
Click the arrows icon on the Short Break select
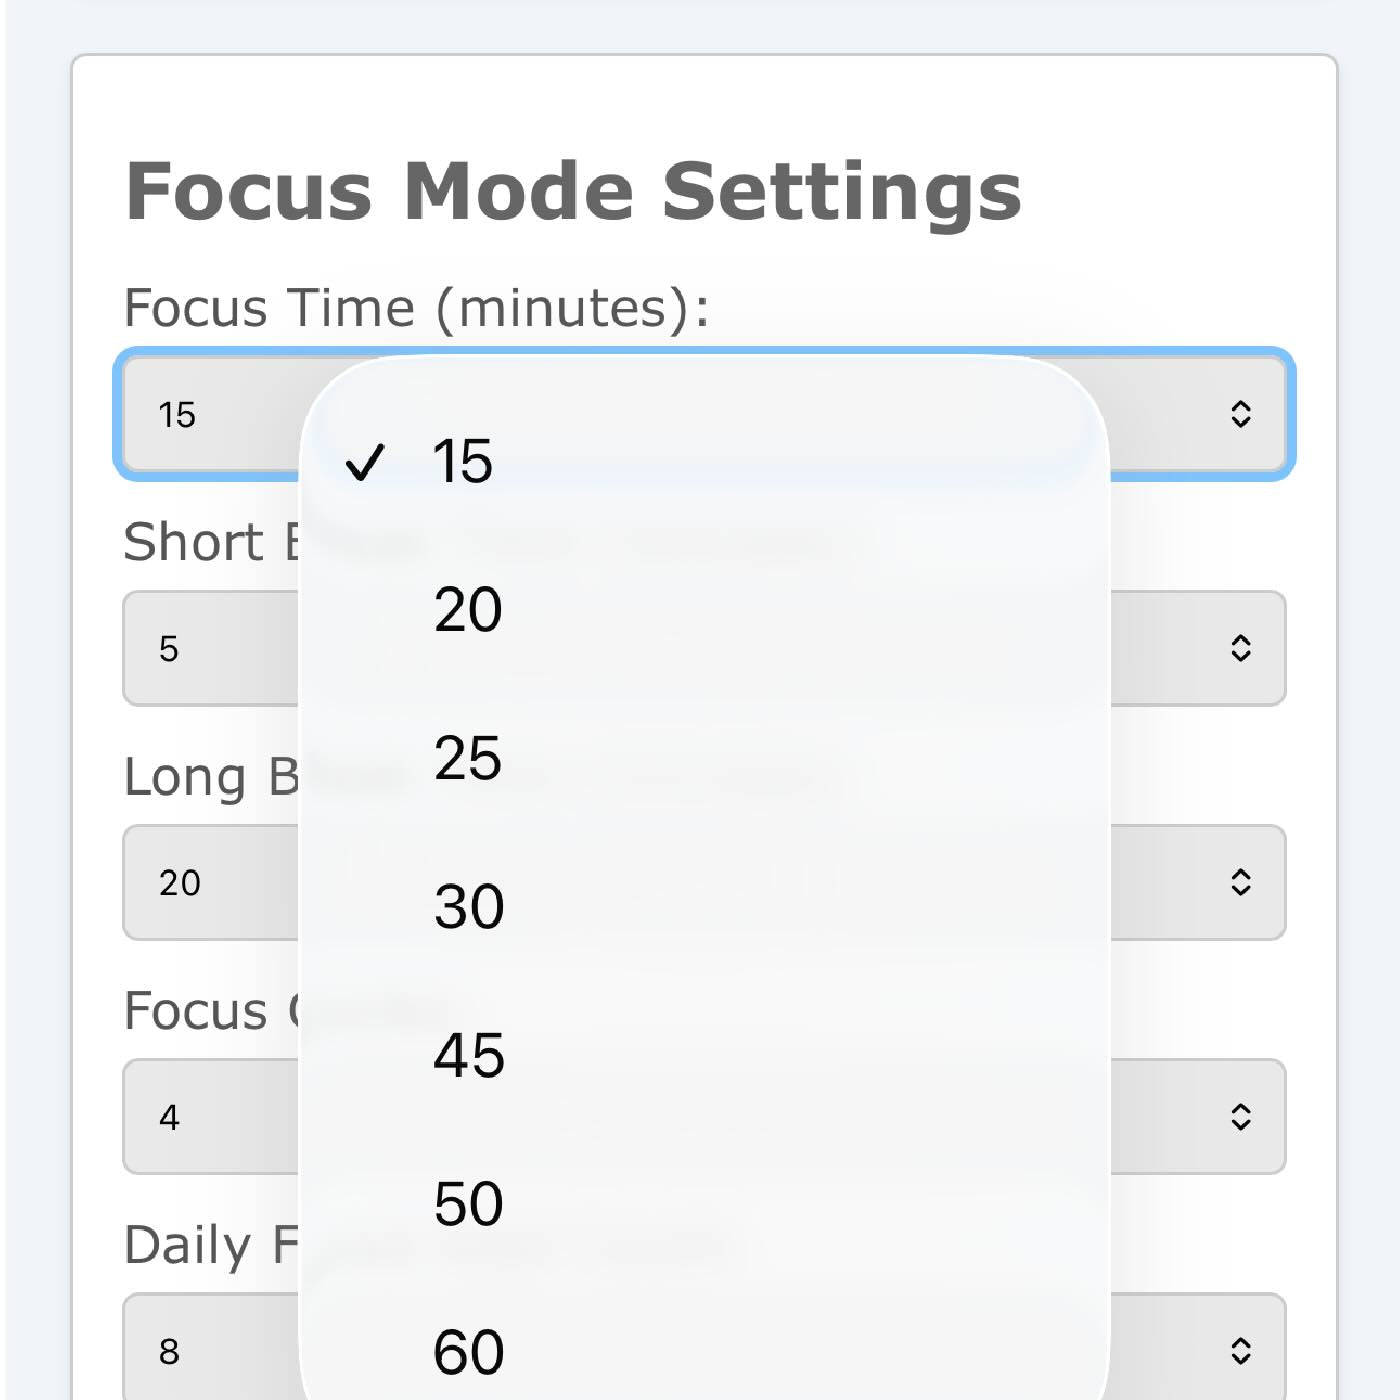(x=1240, y=648)
